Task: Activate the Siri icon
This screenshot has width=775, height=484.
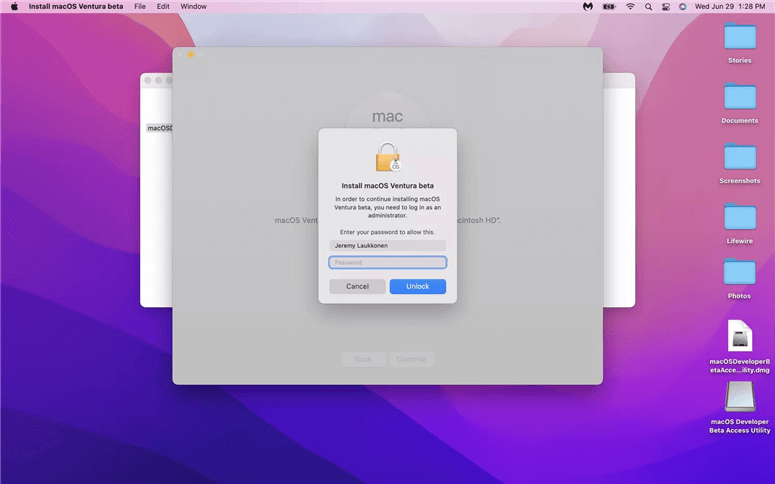Action: point(683,6)
